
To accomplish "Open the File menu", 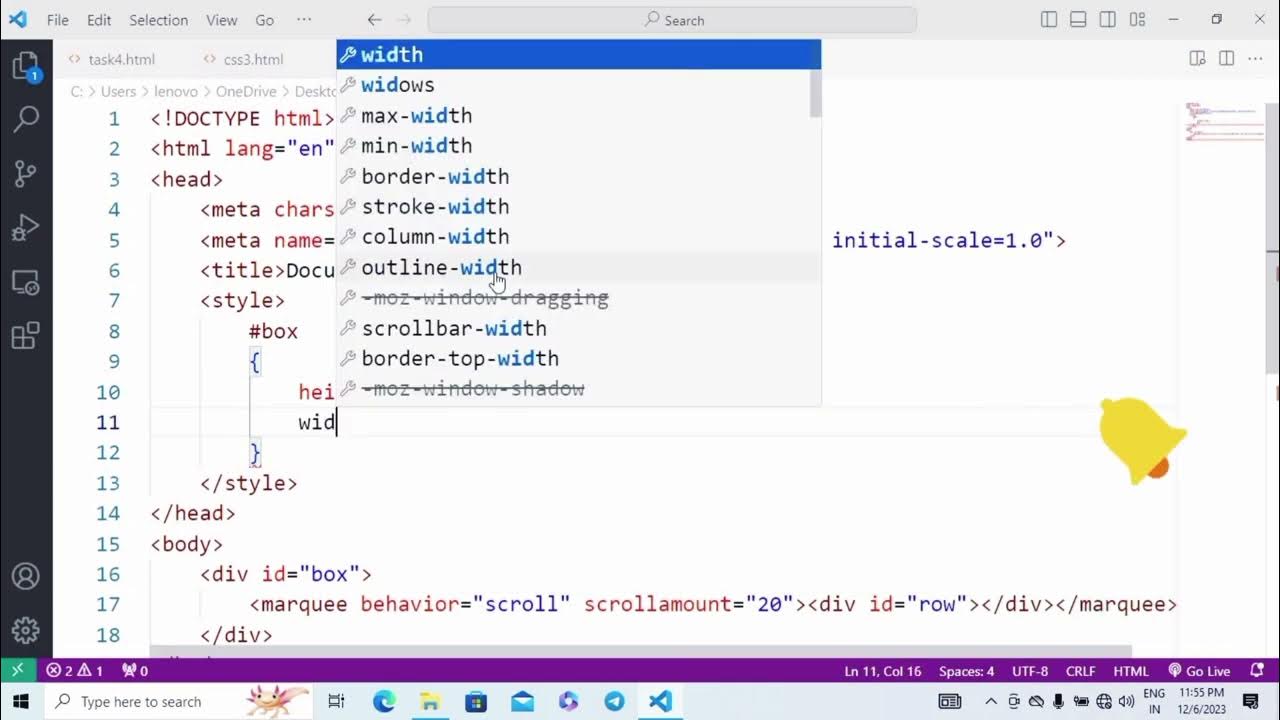I will point(58,20).
